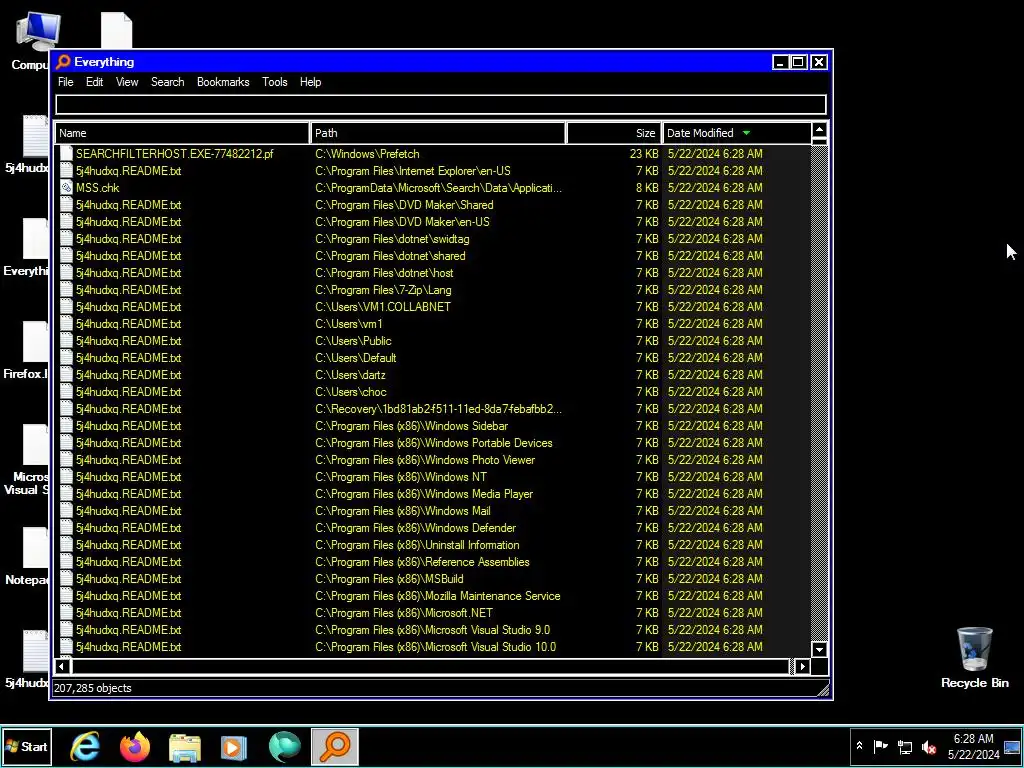This screenshot has height=768, width=1024.
Task: Select the MSS.chk file icon
Action: click(x=66, y=187)
